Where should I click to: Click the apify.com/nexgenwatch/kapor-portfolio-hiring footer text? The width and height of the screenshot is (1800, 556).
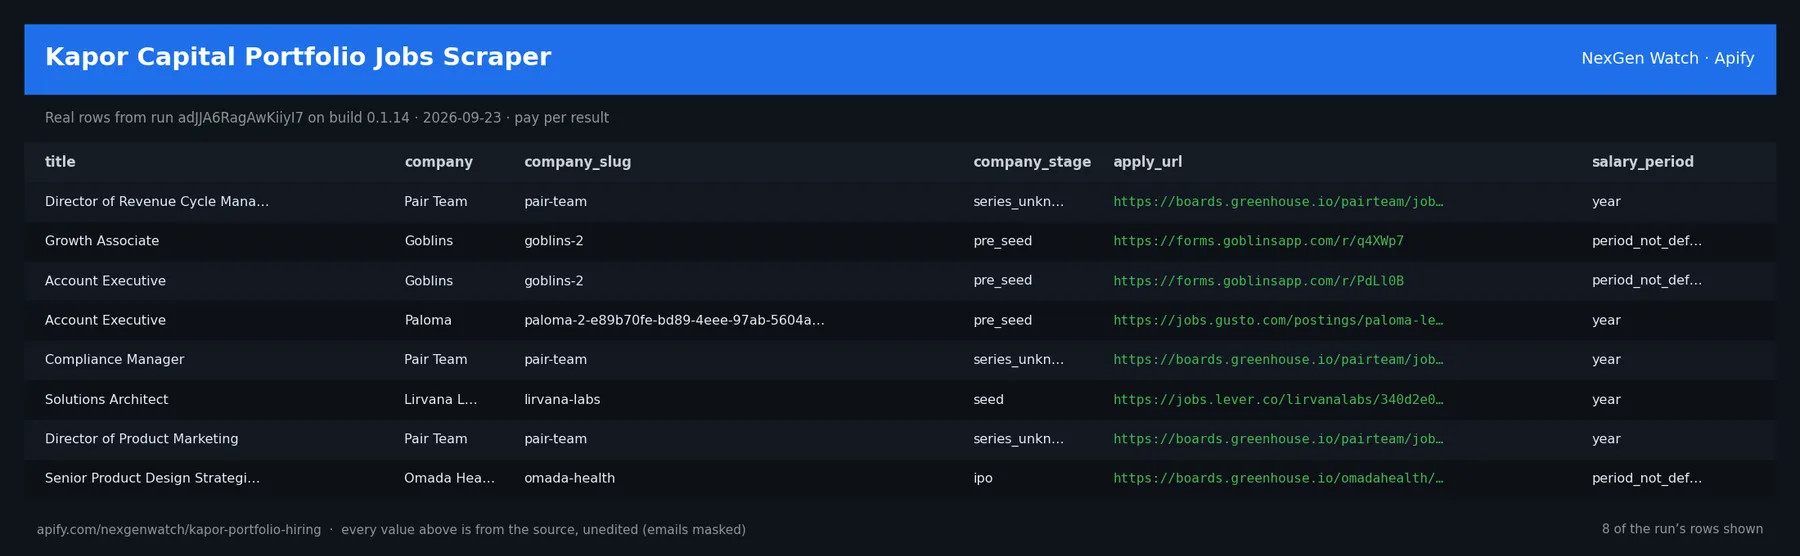click(x=179, y=530)
